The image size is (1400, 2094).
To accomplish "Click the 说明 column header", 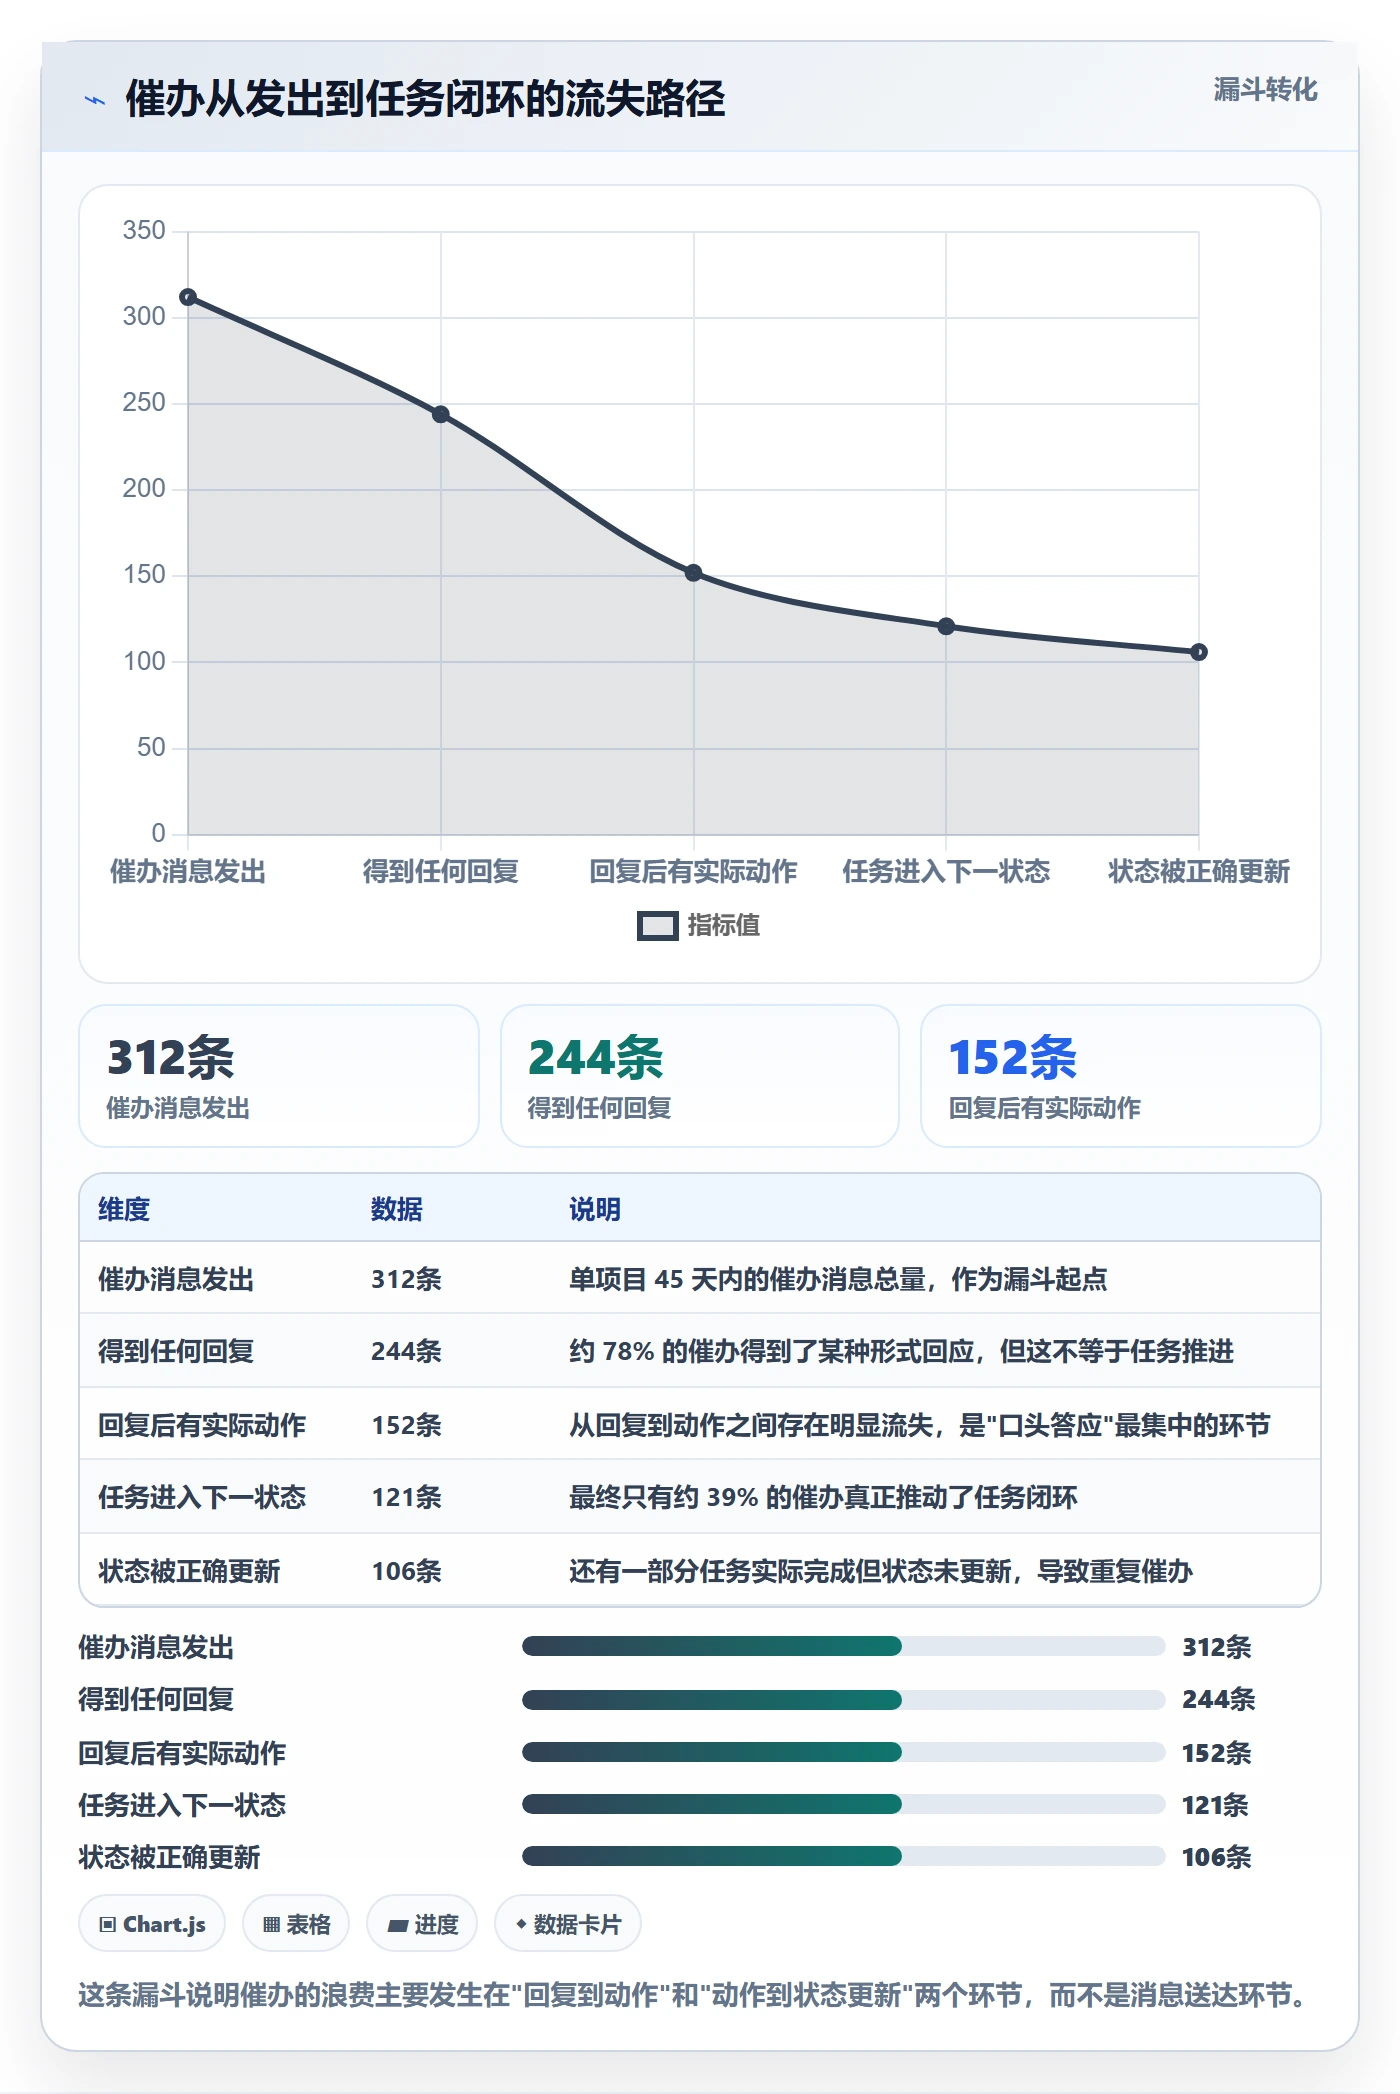I will (595, 1209).
